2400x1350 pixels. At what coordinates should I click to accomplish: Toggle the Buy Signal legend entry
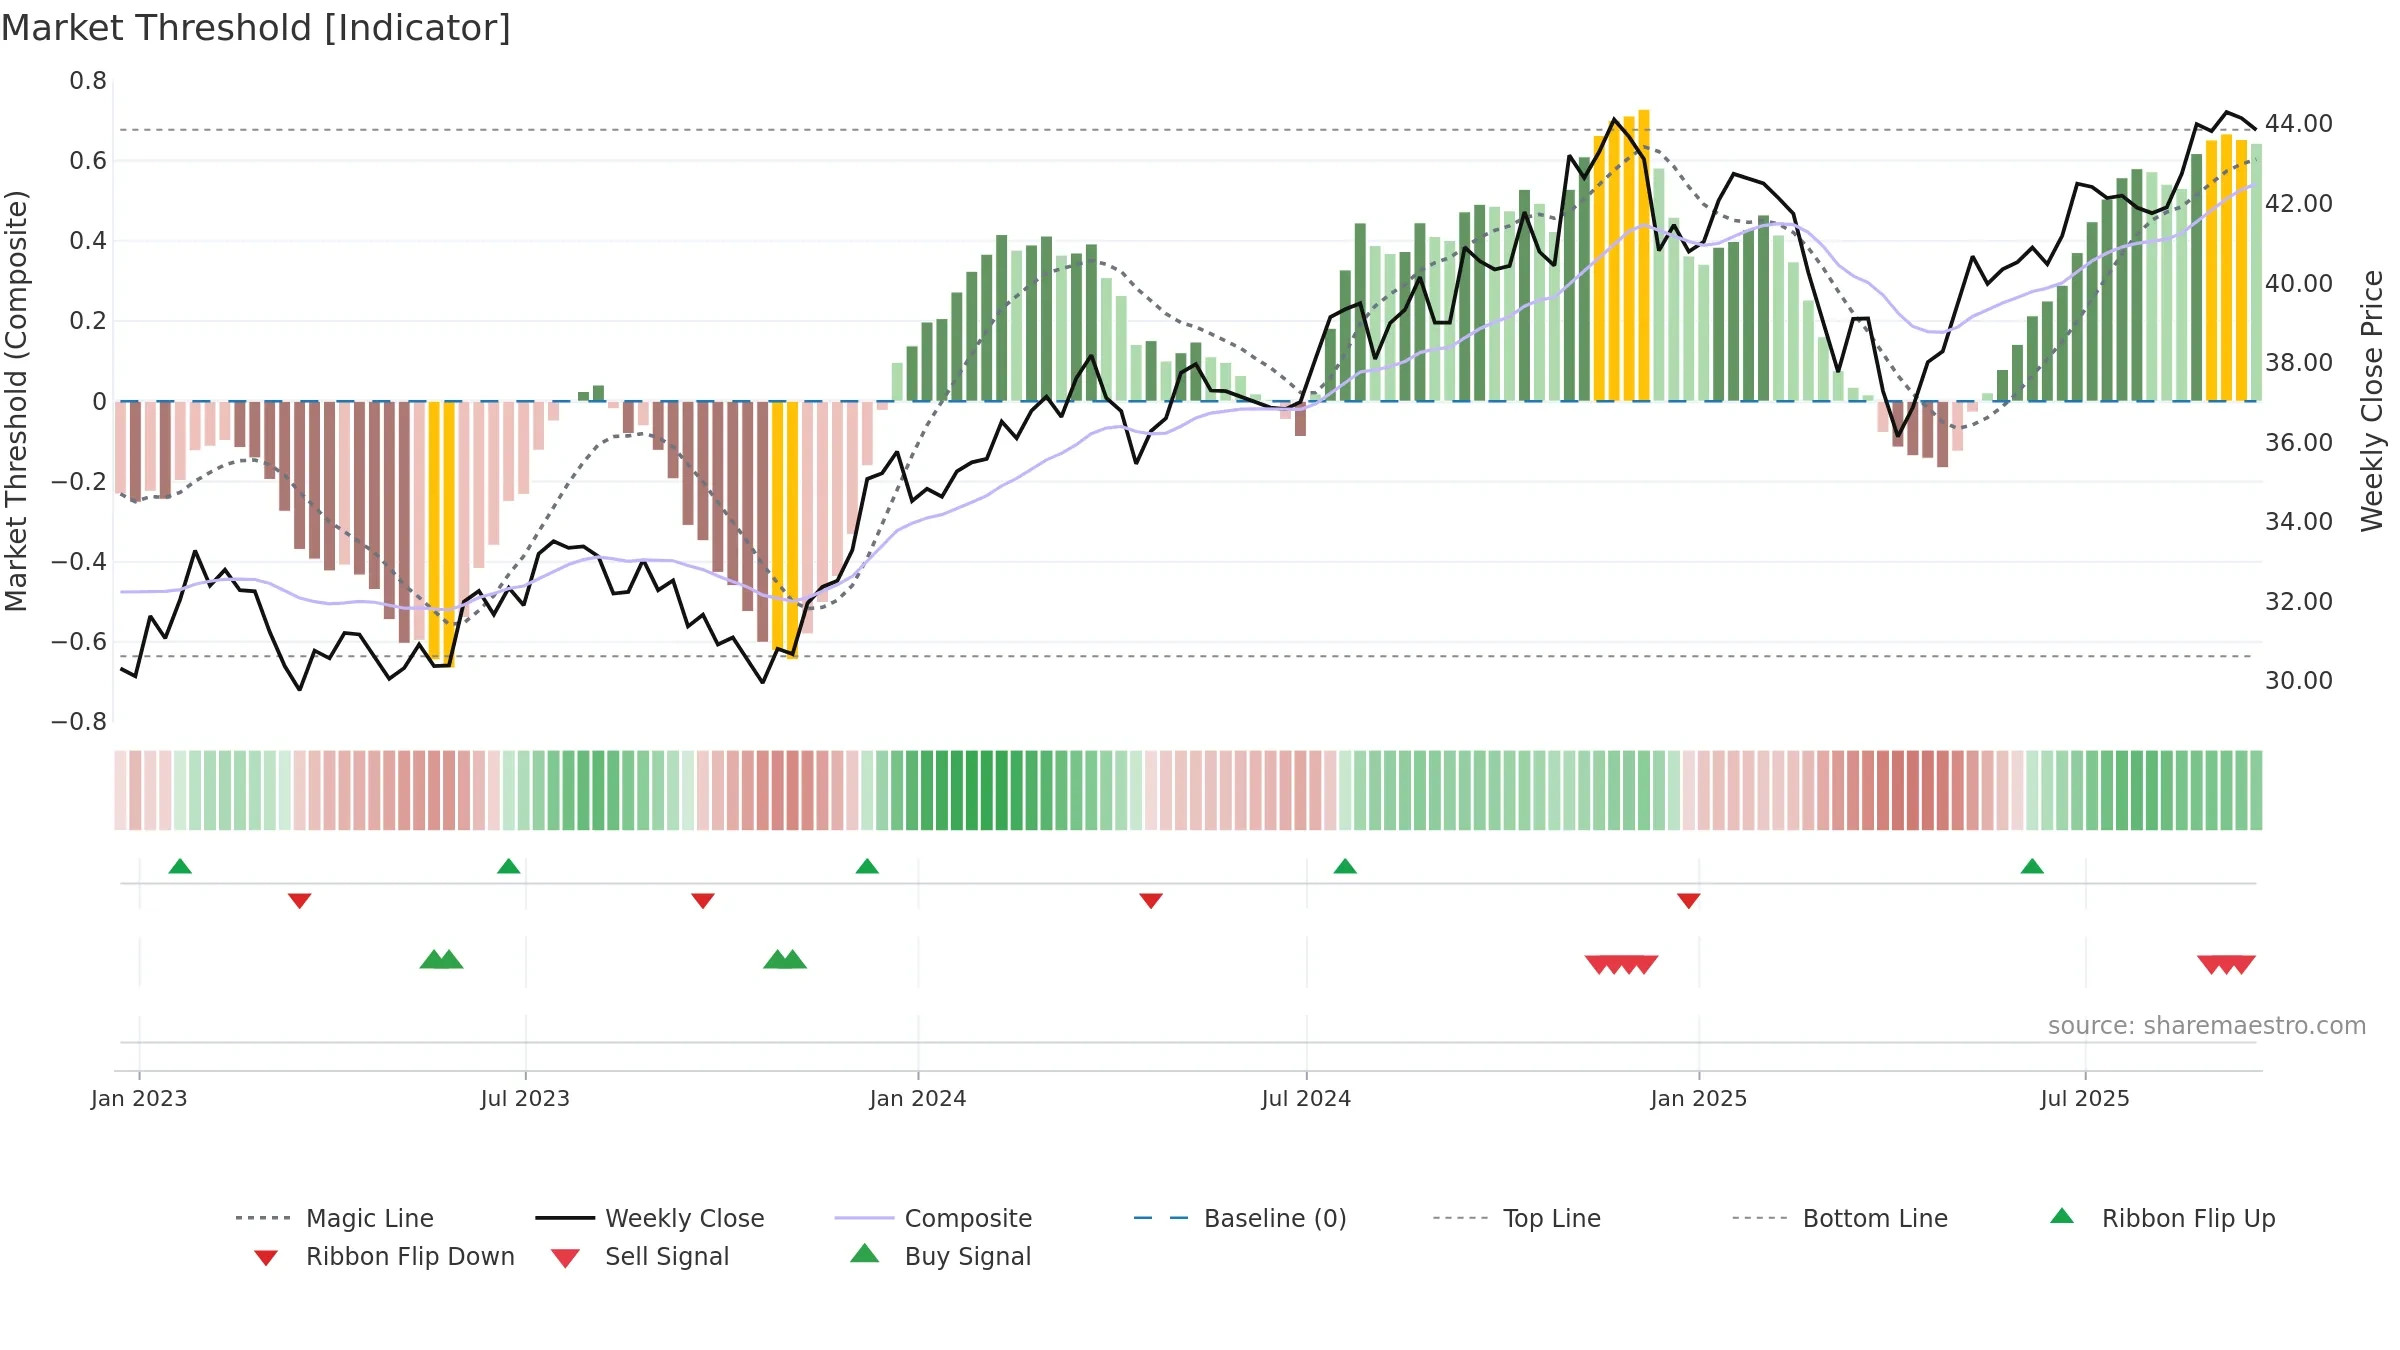click(940, 1256)
